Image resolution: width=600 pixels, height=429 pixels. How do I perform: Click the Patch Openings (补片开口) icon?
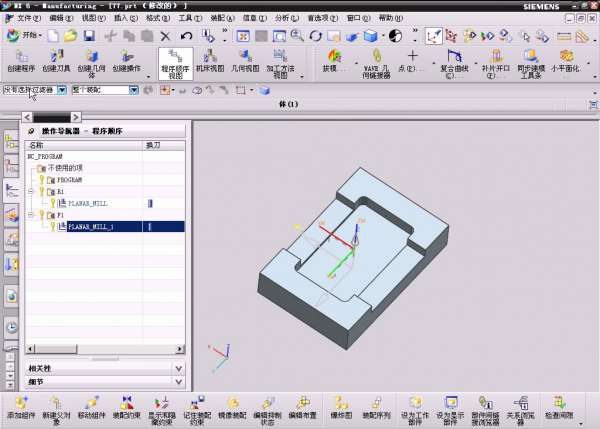(496, 64)
